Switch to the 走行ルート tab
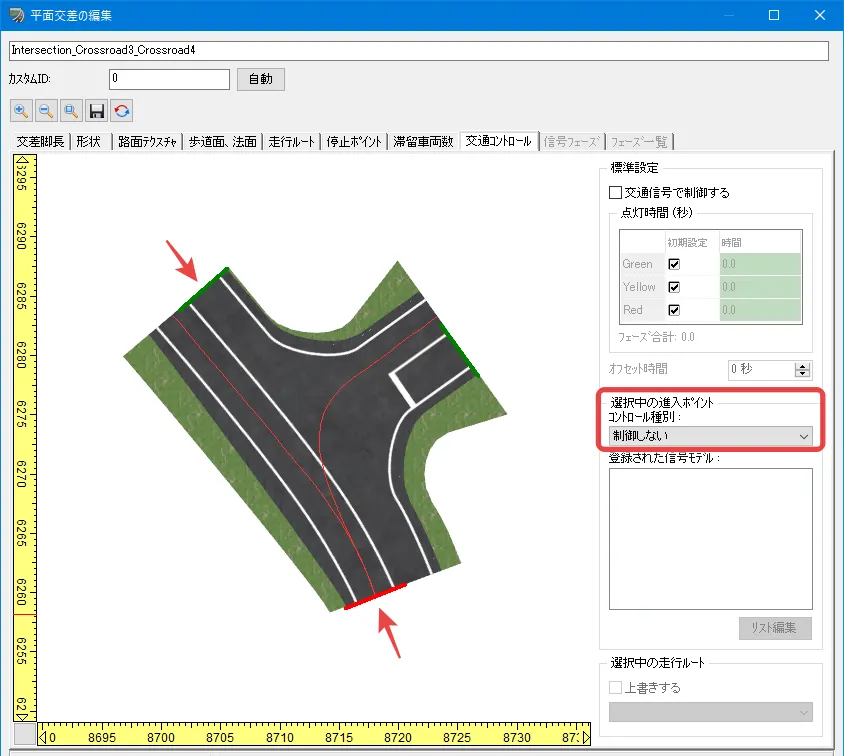844x756 pixels. 291,142
